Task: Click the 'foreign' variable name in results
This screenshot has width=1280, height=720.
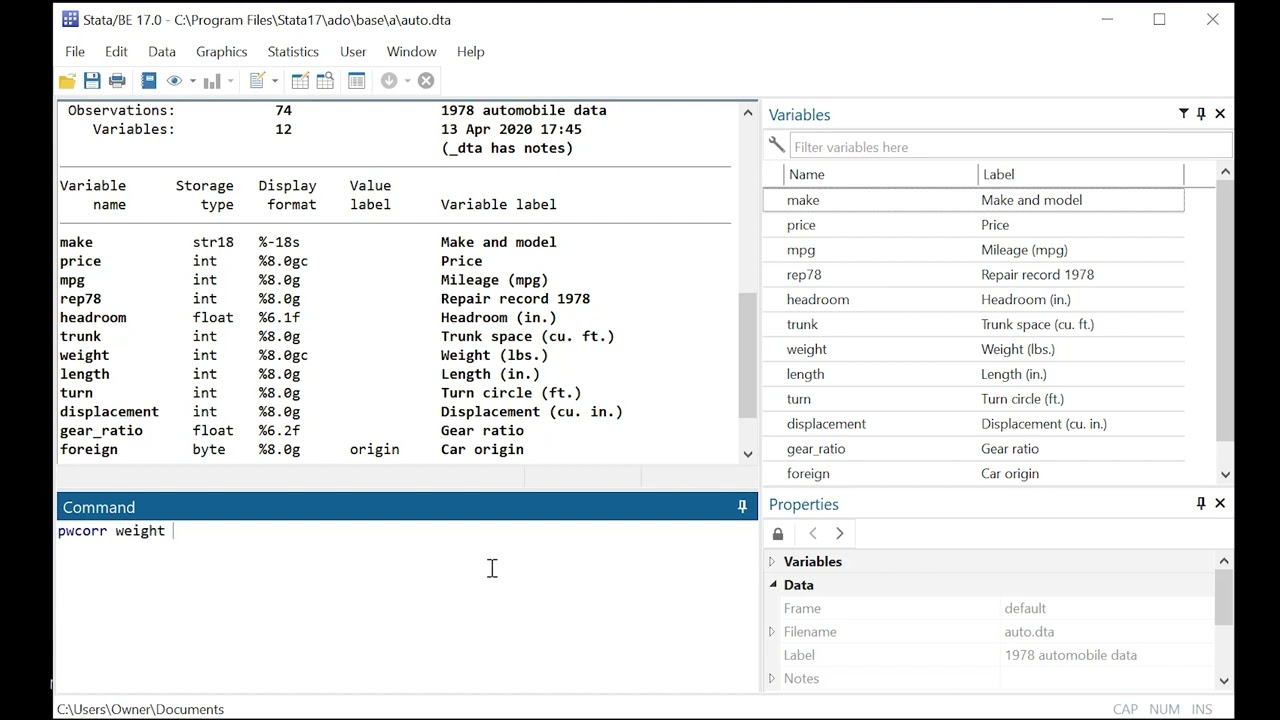Action: pos(89,450)
